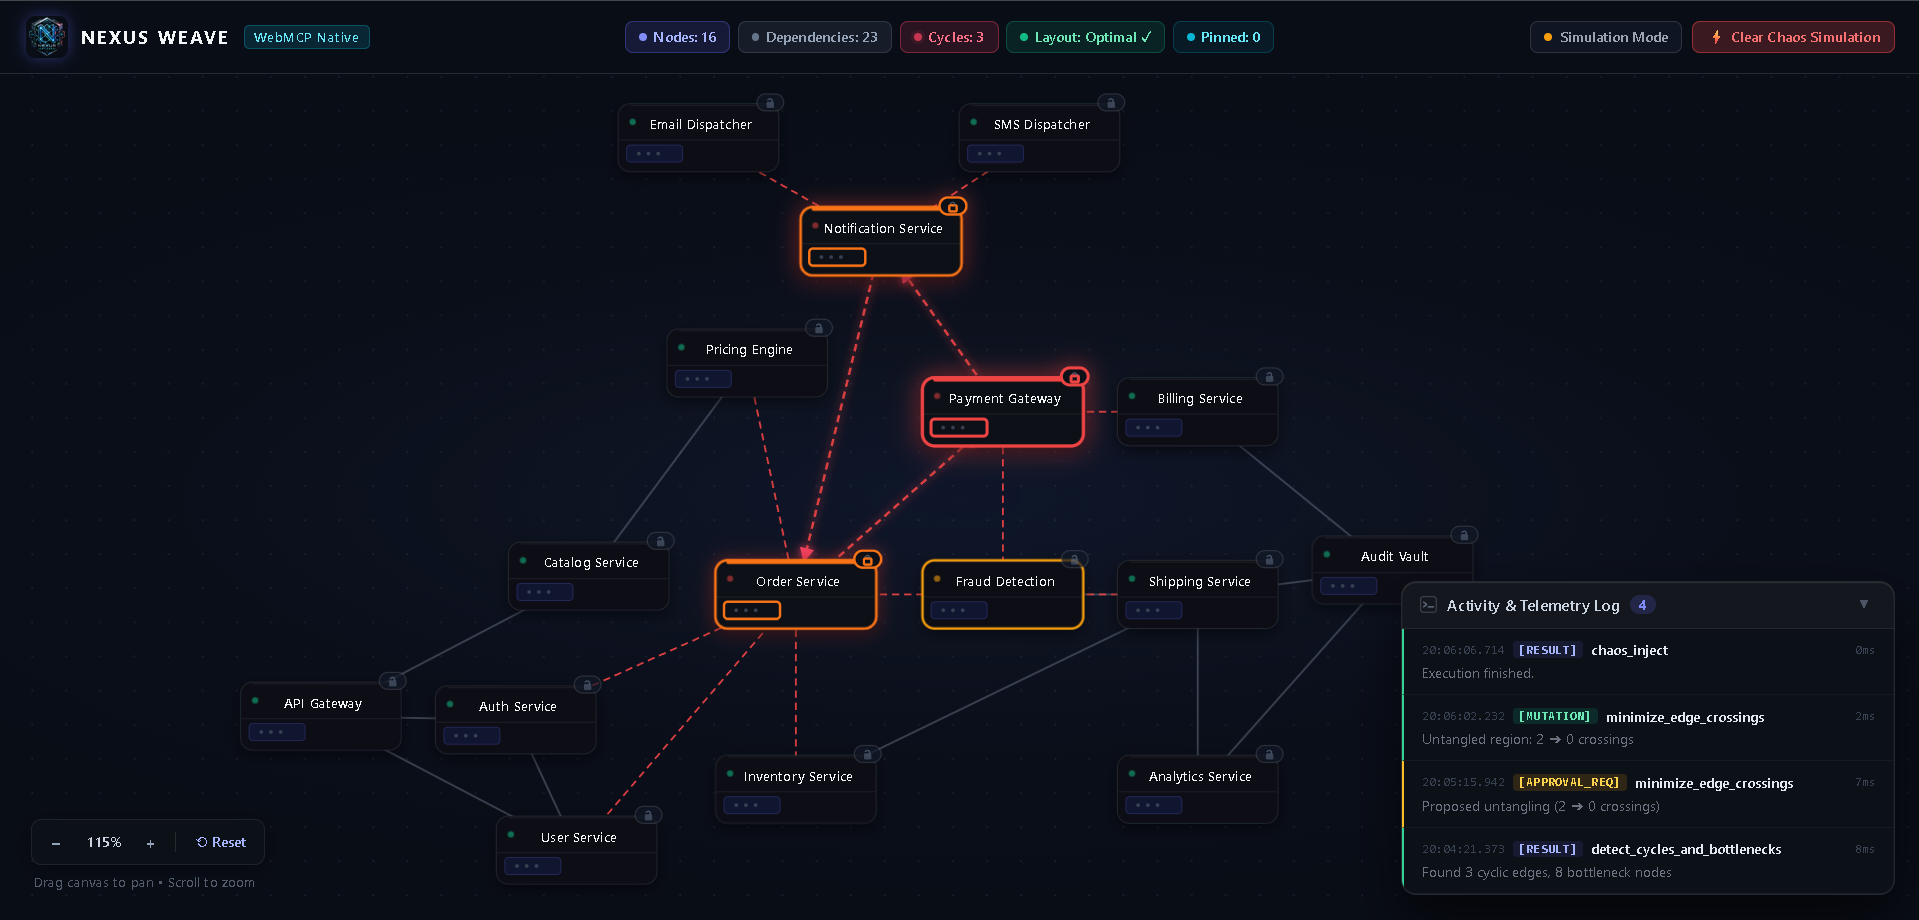Toggle pin lock on User Service node
The image size is (1919, 920).
[648, 816]
